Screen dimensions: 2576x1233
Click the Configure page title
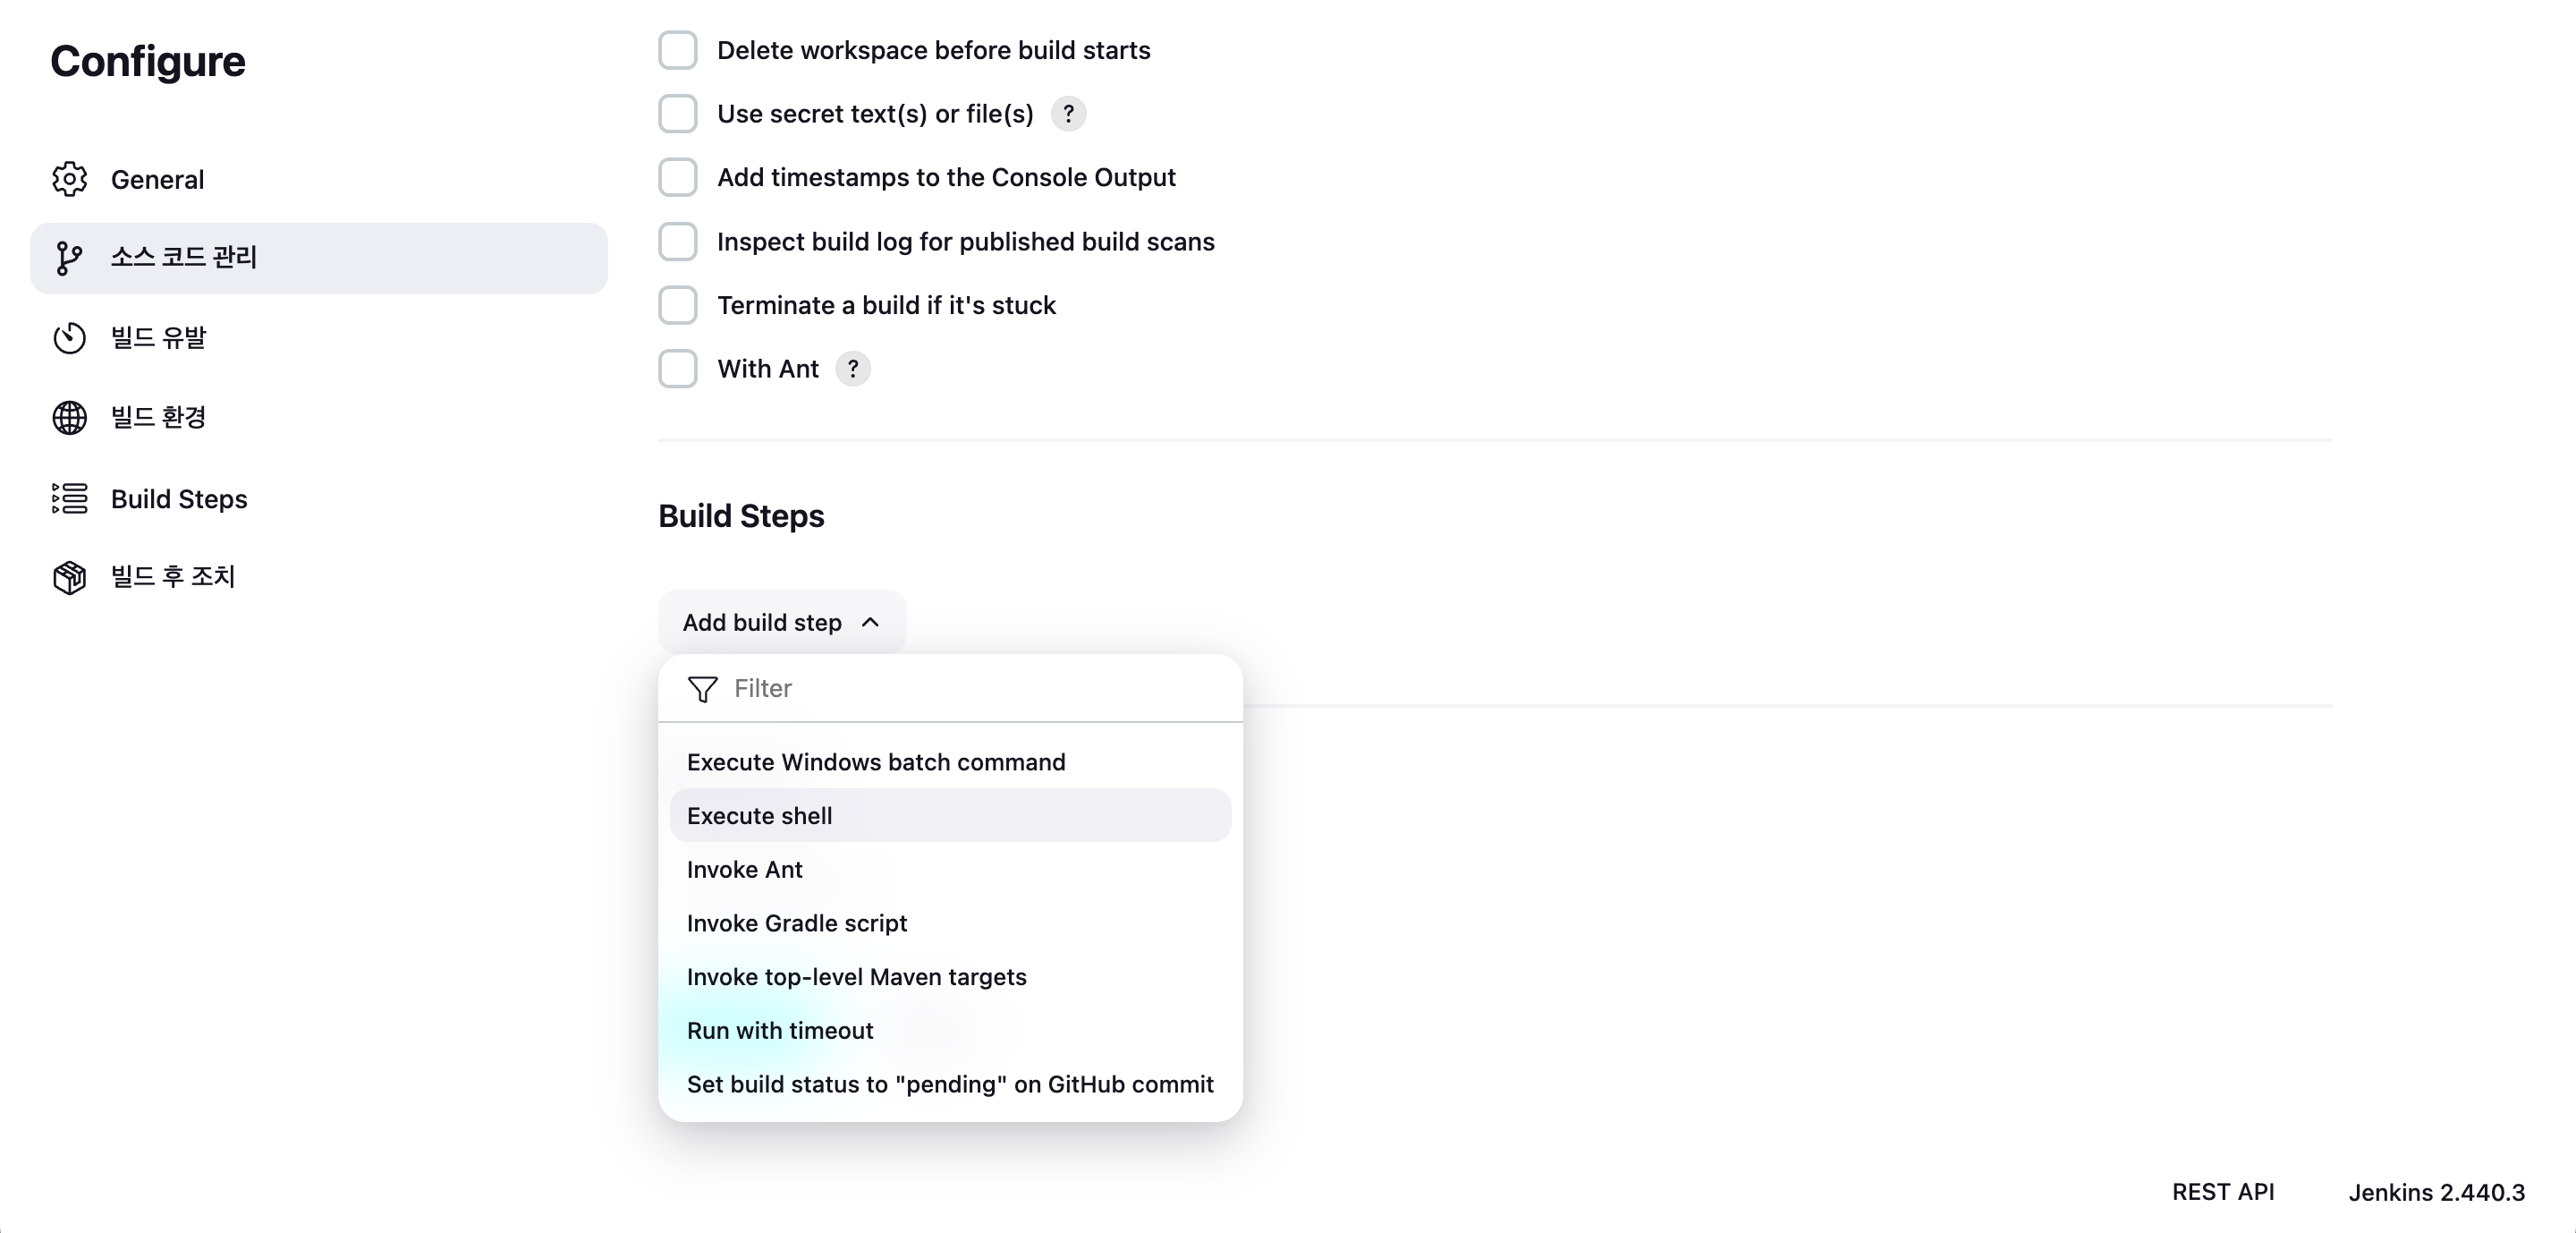tap(148, 62)
